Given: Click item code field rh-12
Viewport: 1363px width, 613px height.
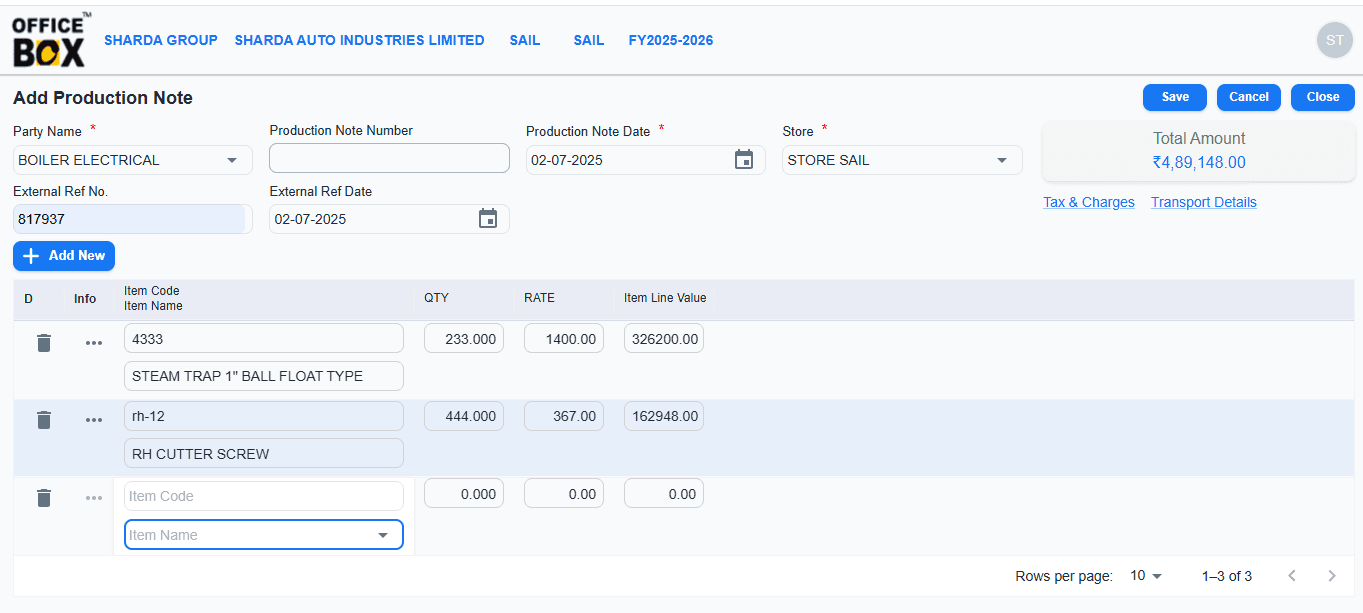Looking at the screenshot, I should (264, 416).
